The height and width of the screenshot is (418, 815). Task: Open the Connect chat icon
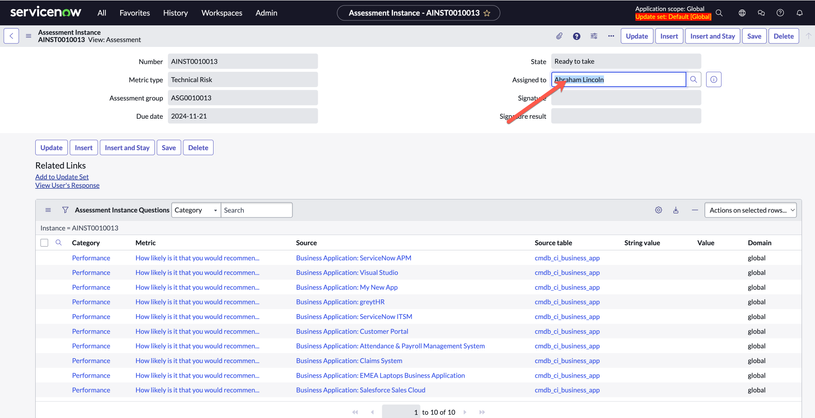click(761, 13)
